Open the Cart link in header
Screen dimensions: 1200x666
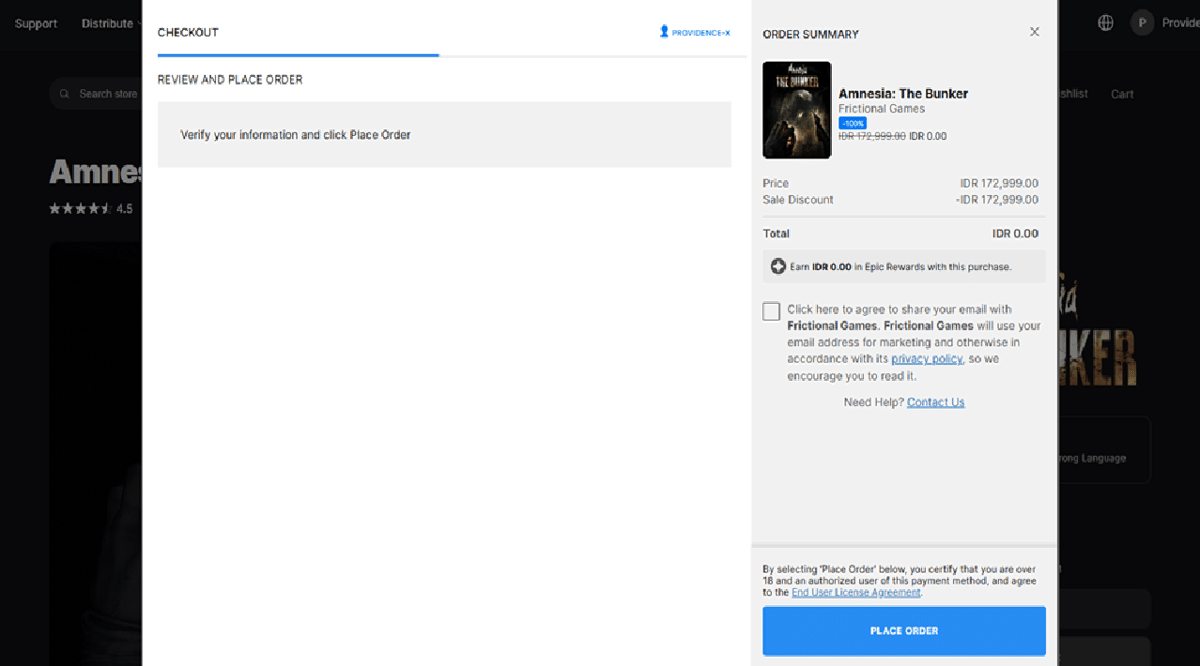tap(1122, 94)
